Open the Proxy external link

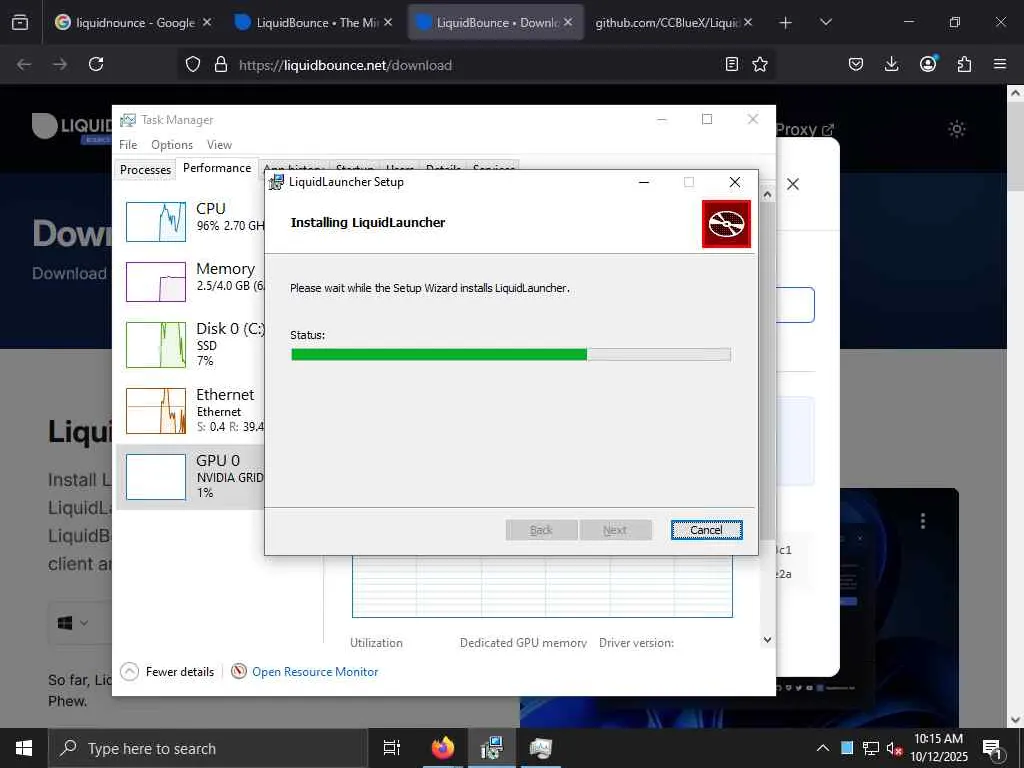coord(805,129)
